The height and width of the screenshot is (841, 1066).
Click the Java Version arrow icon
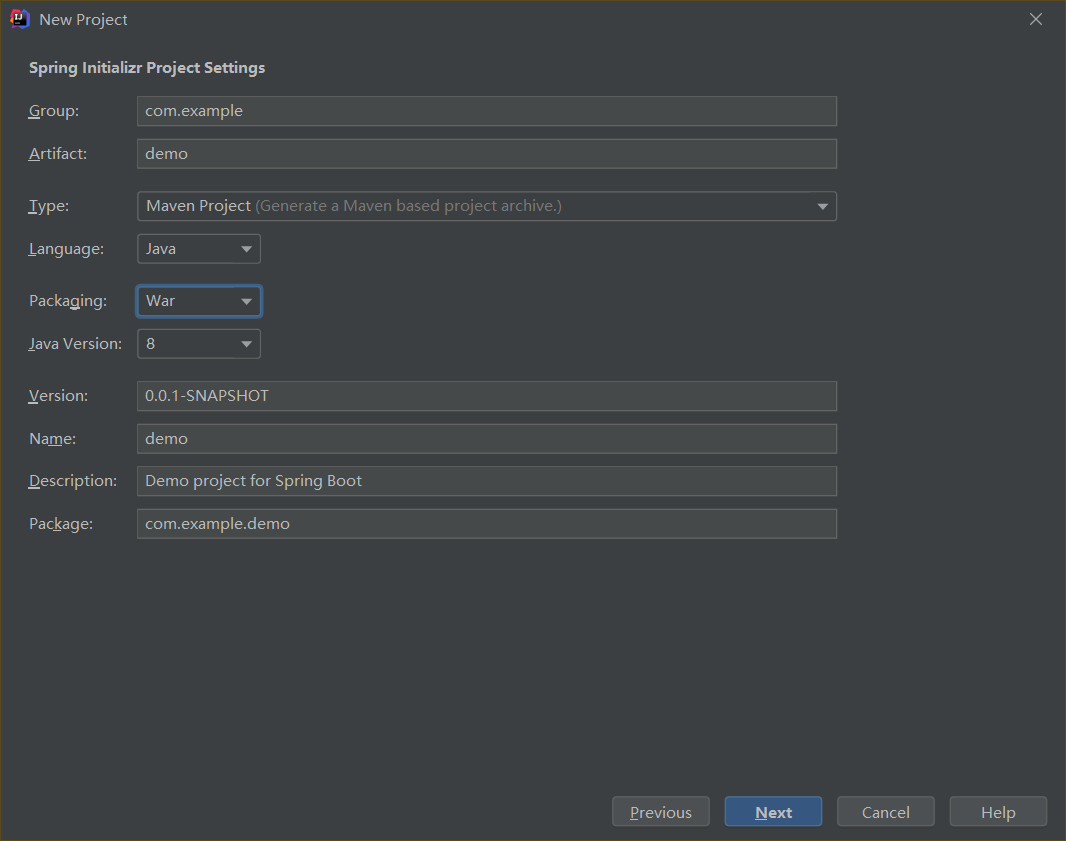(246, 344)
